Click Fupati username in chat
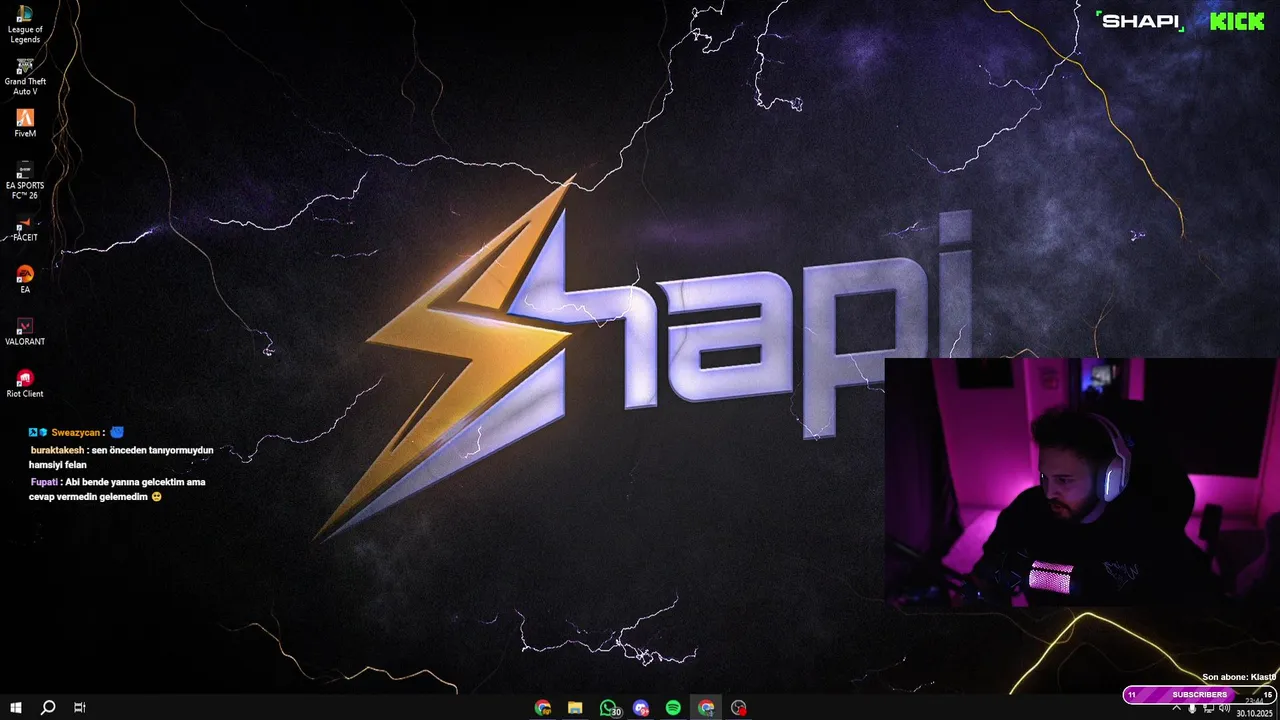This screenshot has height=720, width=1280. [x=44, y=482]
